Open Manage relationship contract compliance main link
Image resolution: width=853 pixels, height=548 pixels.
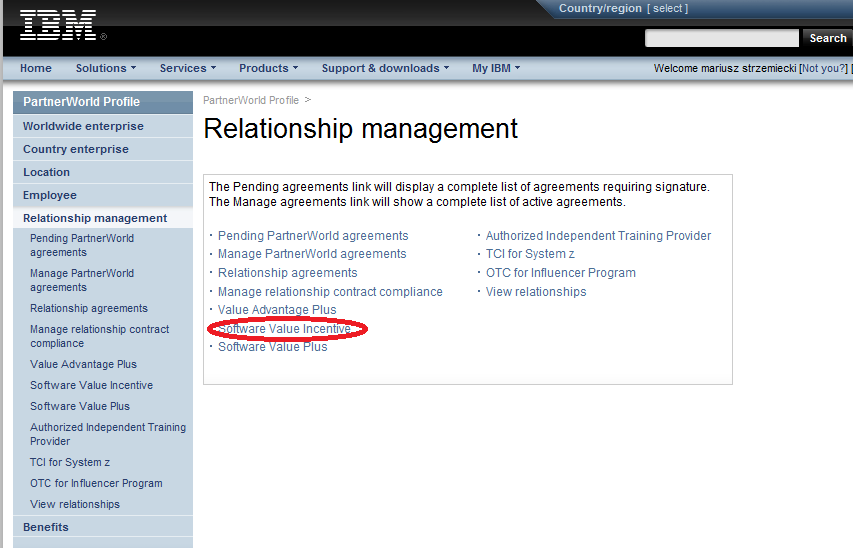tap(330, 292)
